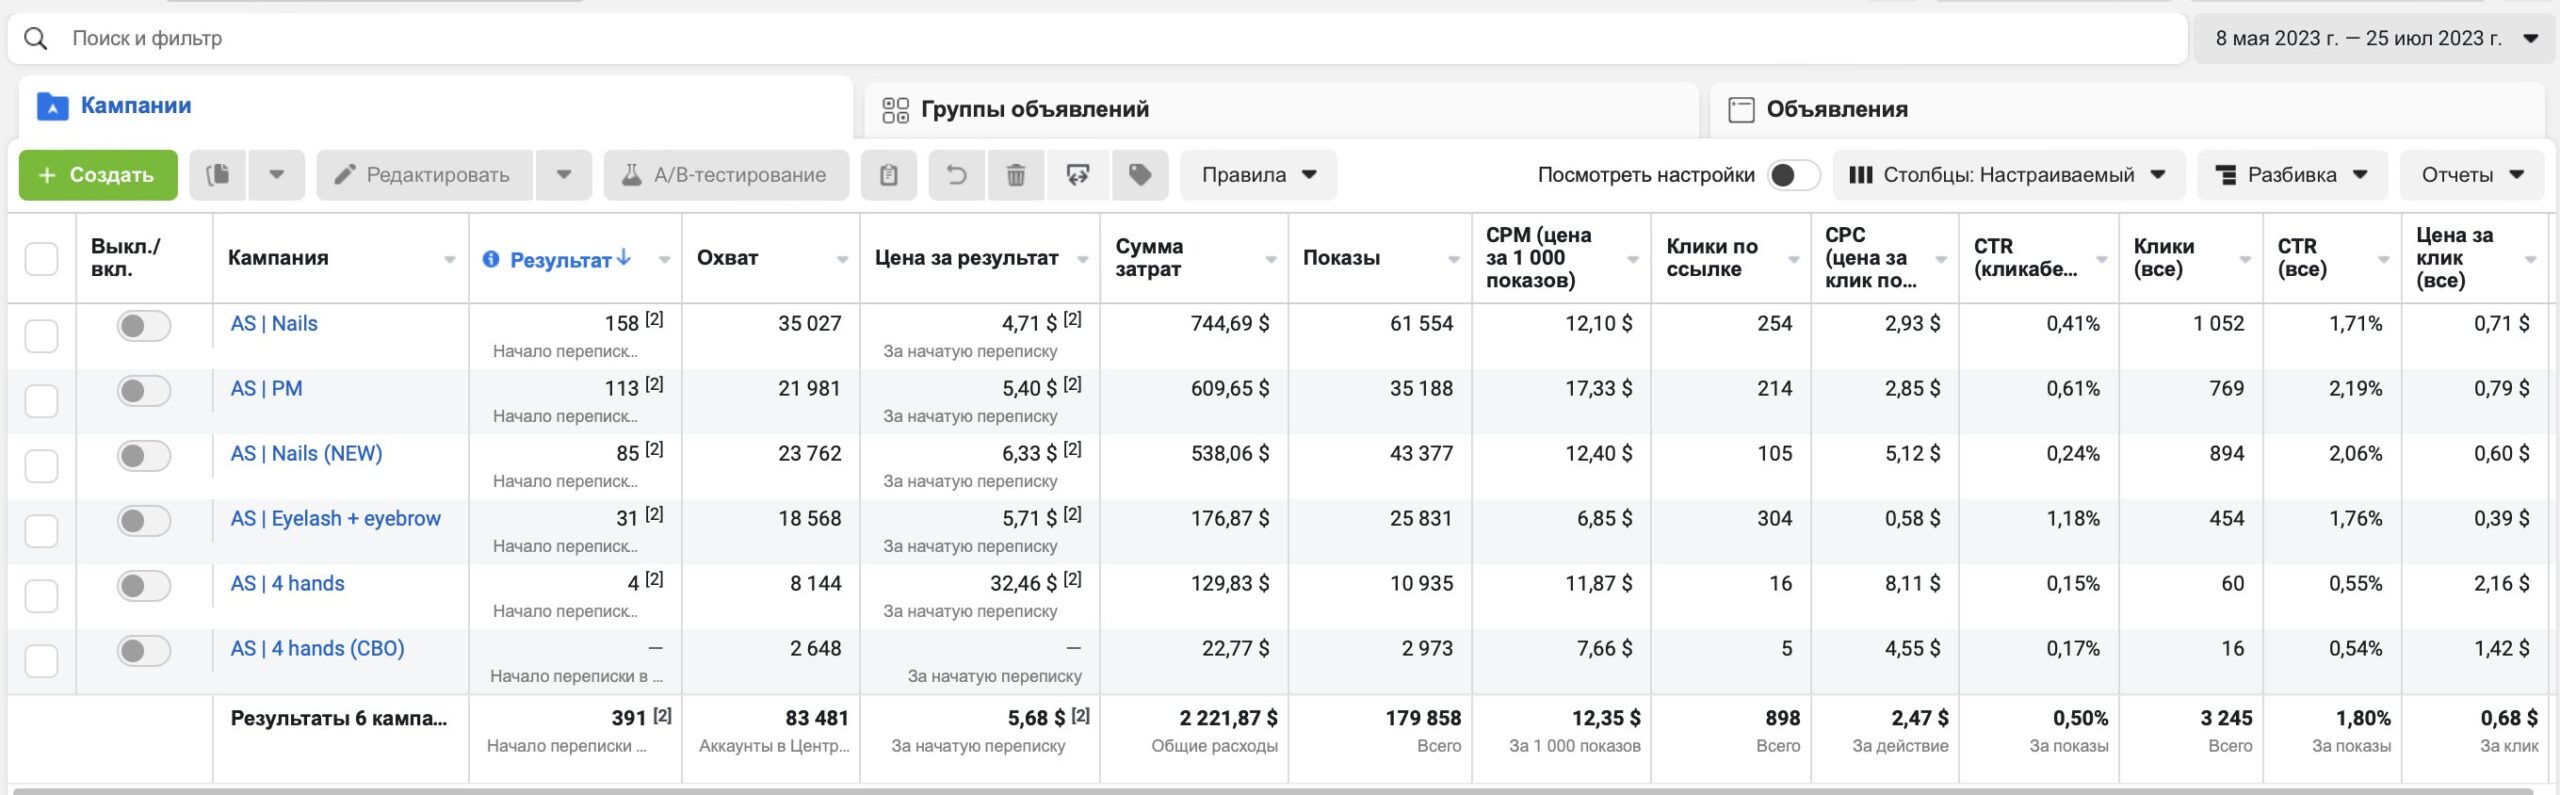
Task: Open the AS | PM campaign link
Action: pyautogui.click(x=266, y=389)
